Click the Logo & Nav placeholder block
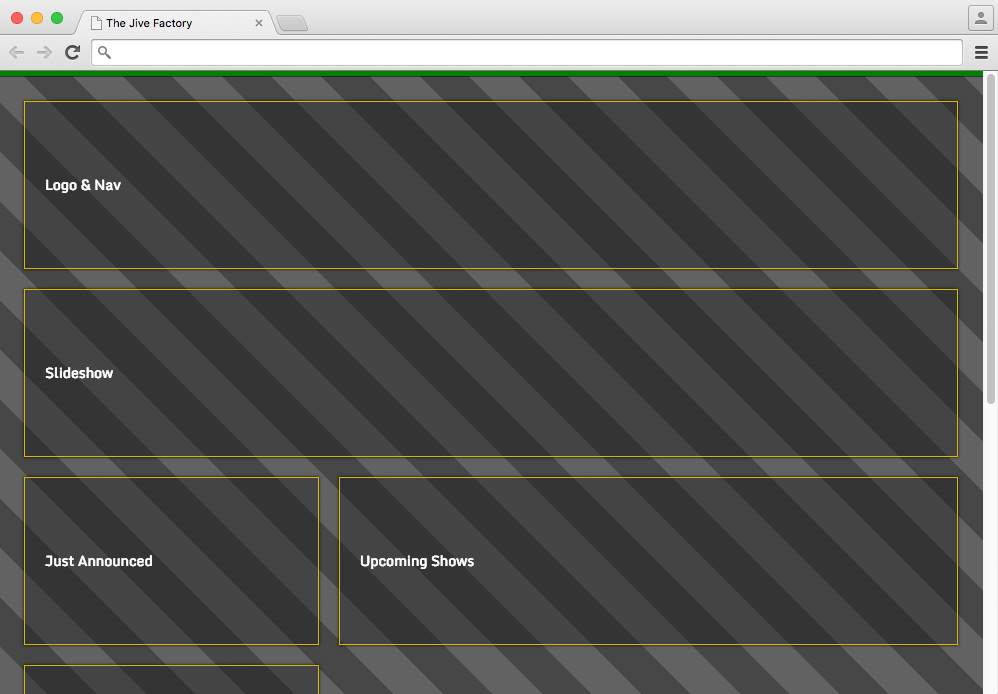The width and height of the screenshot is (998, 694). 490,185
